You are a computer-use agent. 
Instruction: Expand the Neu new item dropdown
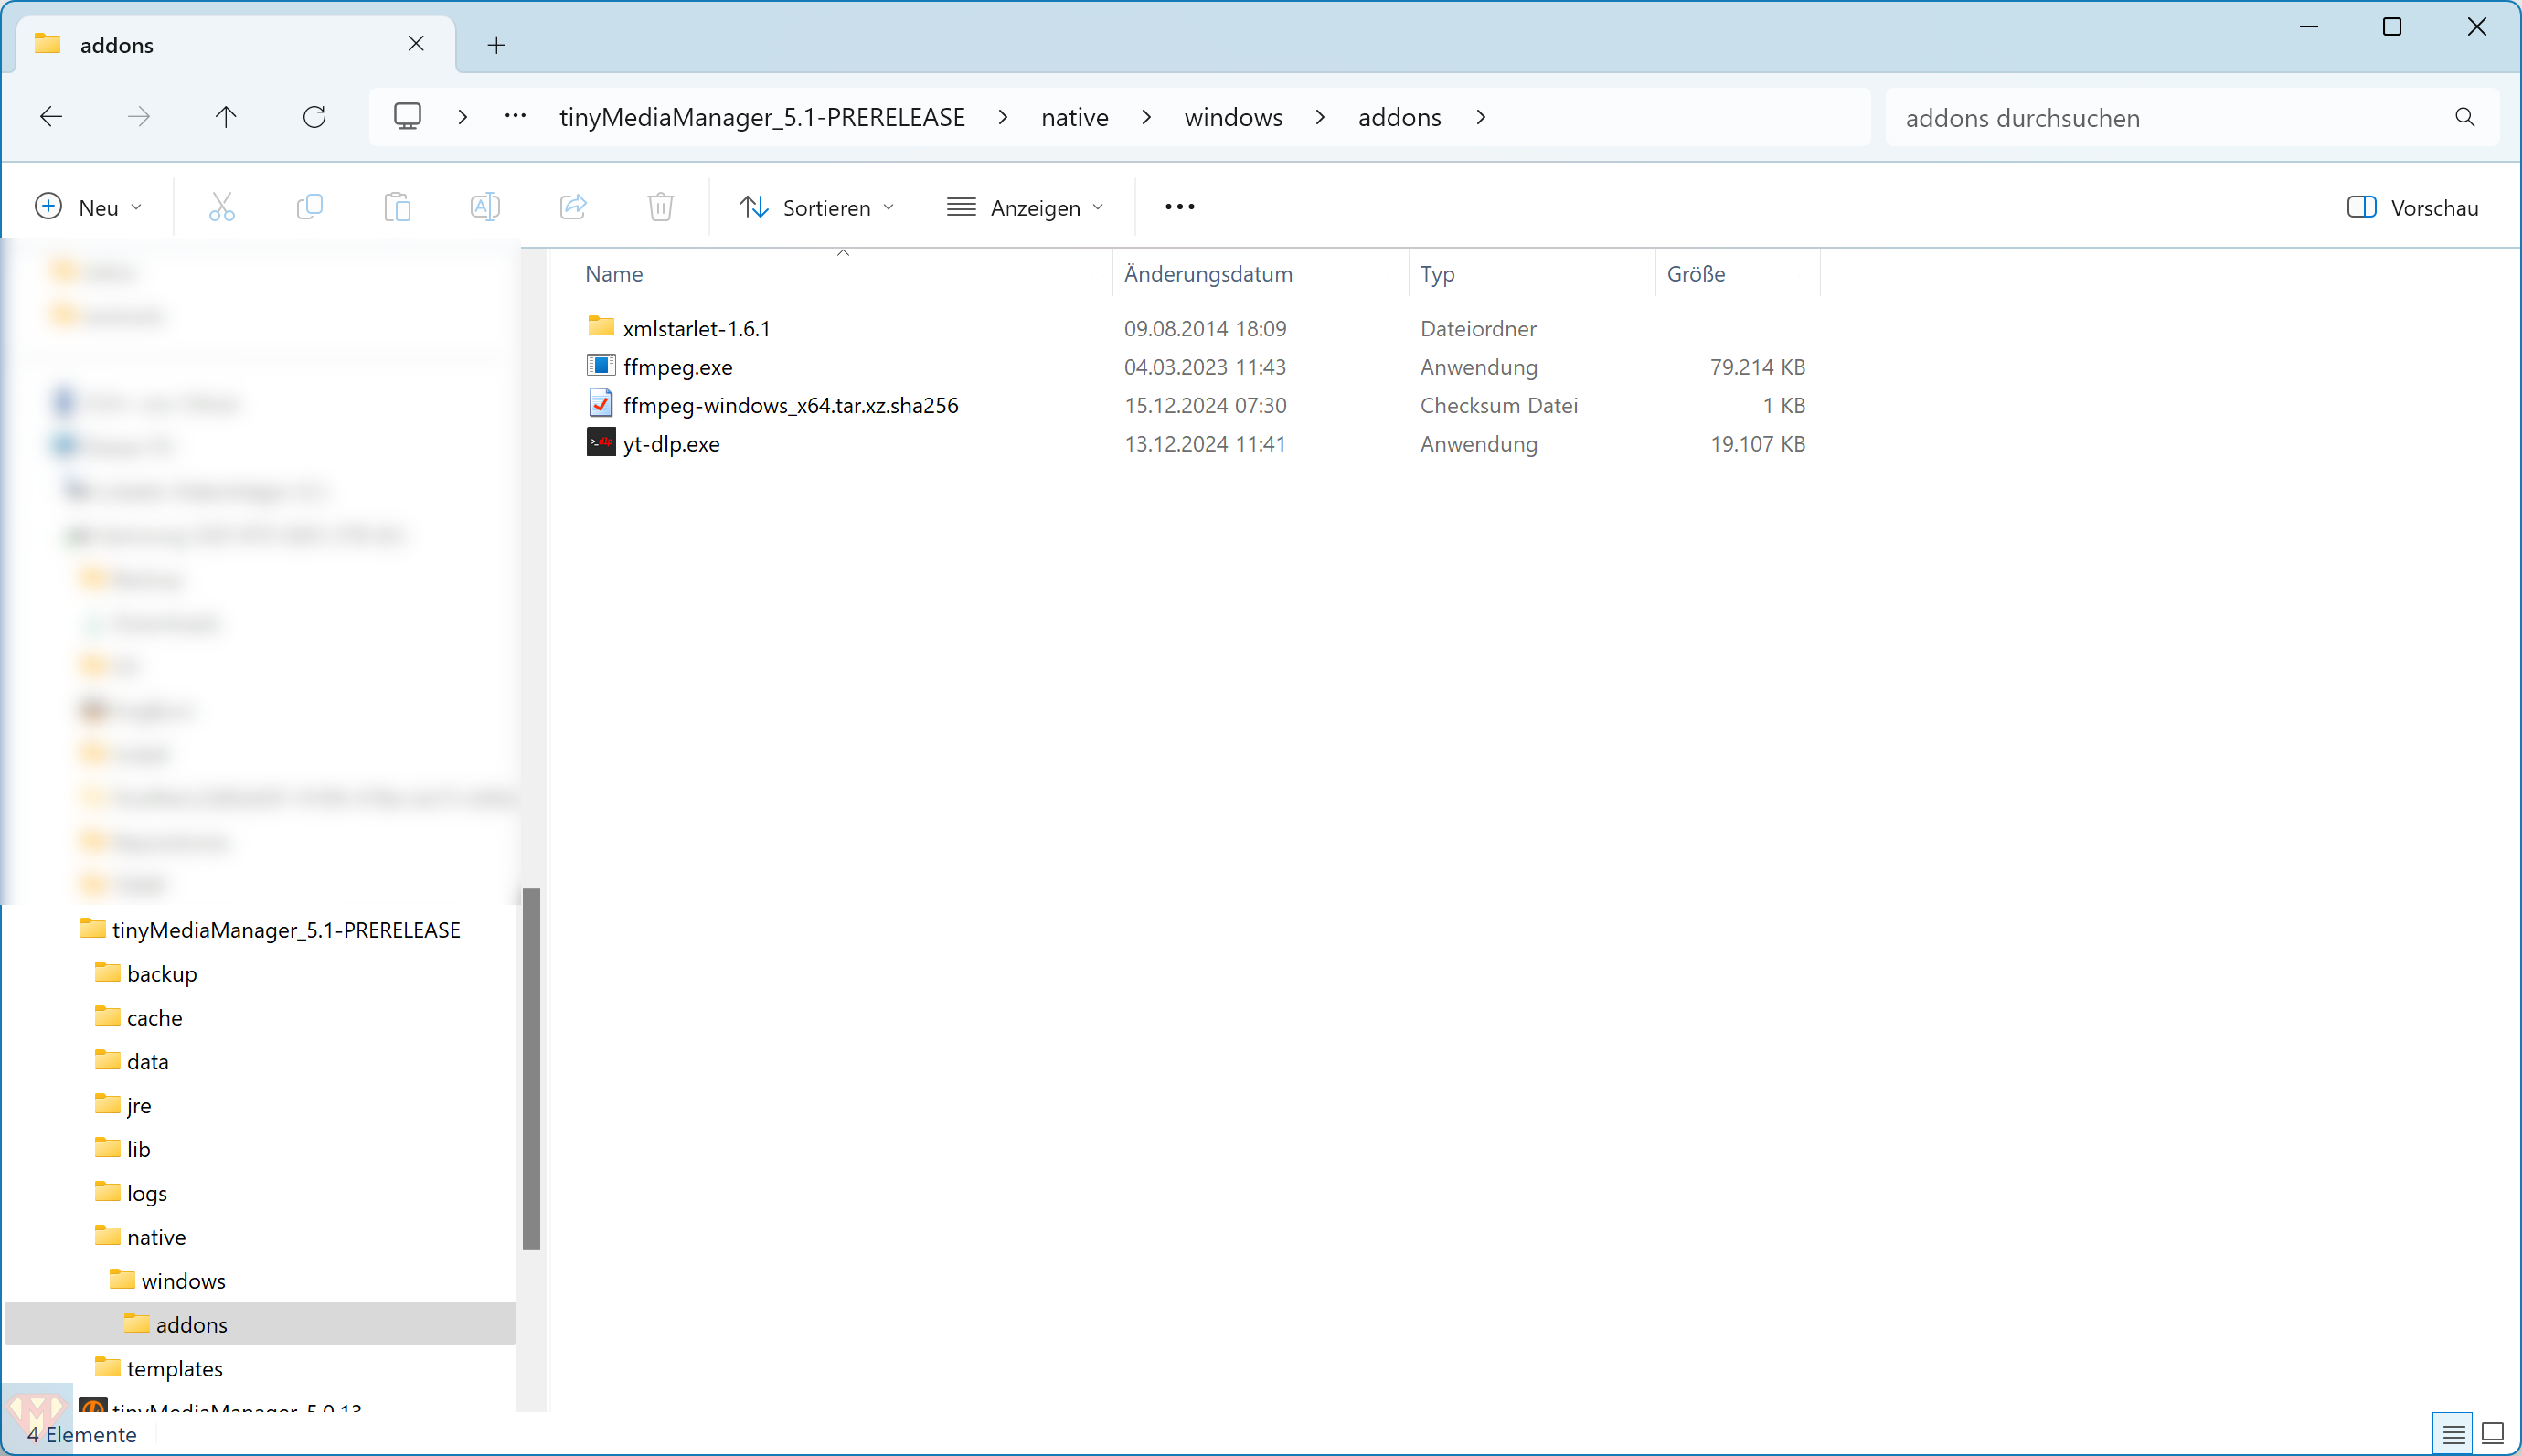tap(88, 207)
